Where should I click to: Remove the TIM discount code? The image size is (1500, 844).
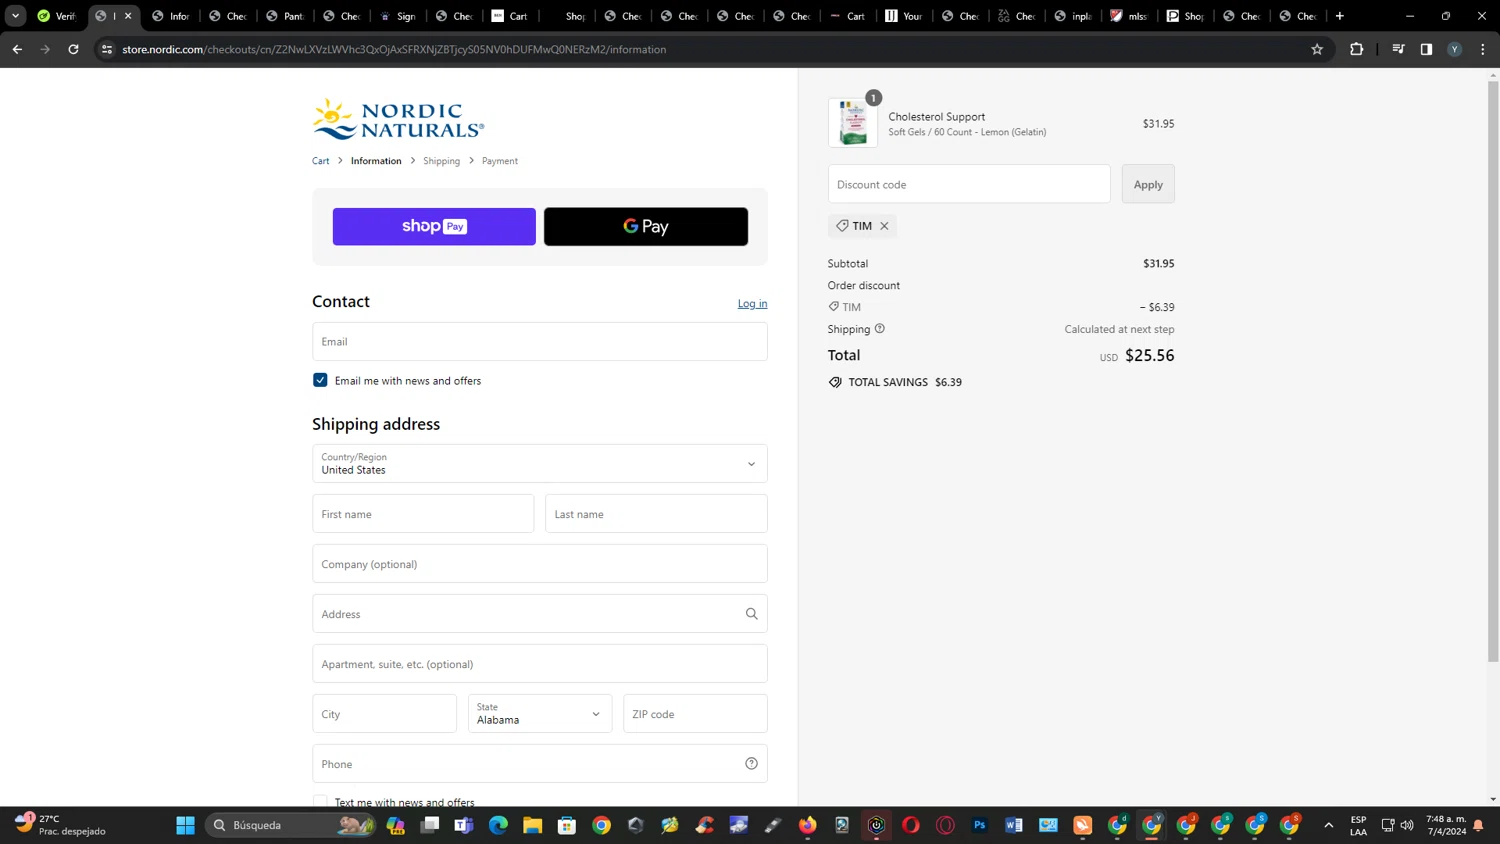coord(884,226)
